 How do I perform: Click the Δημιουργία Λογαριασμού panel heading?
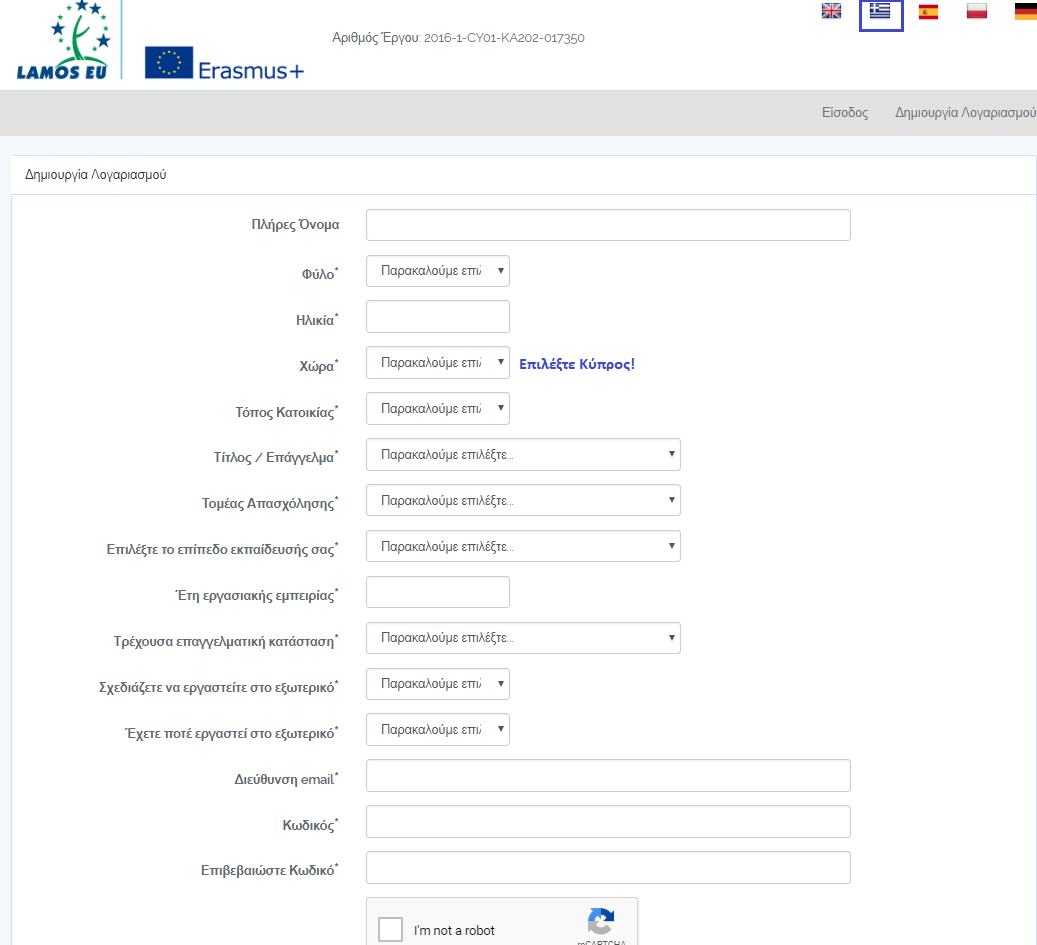pyautogui.click(x=96, y=175)
